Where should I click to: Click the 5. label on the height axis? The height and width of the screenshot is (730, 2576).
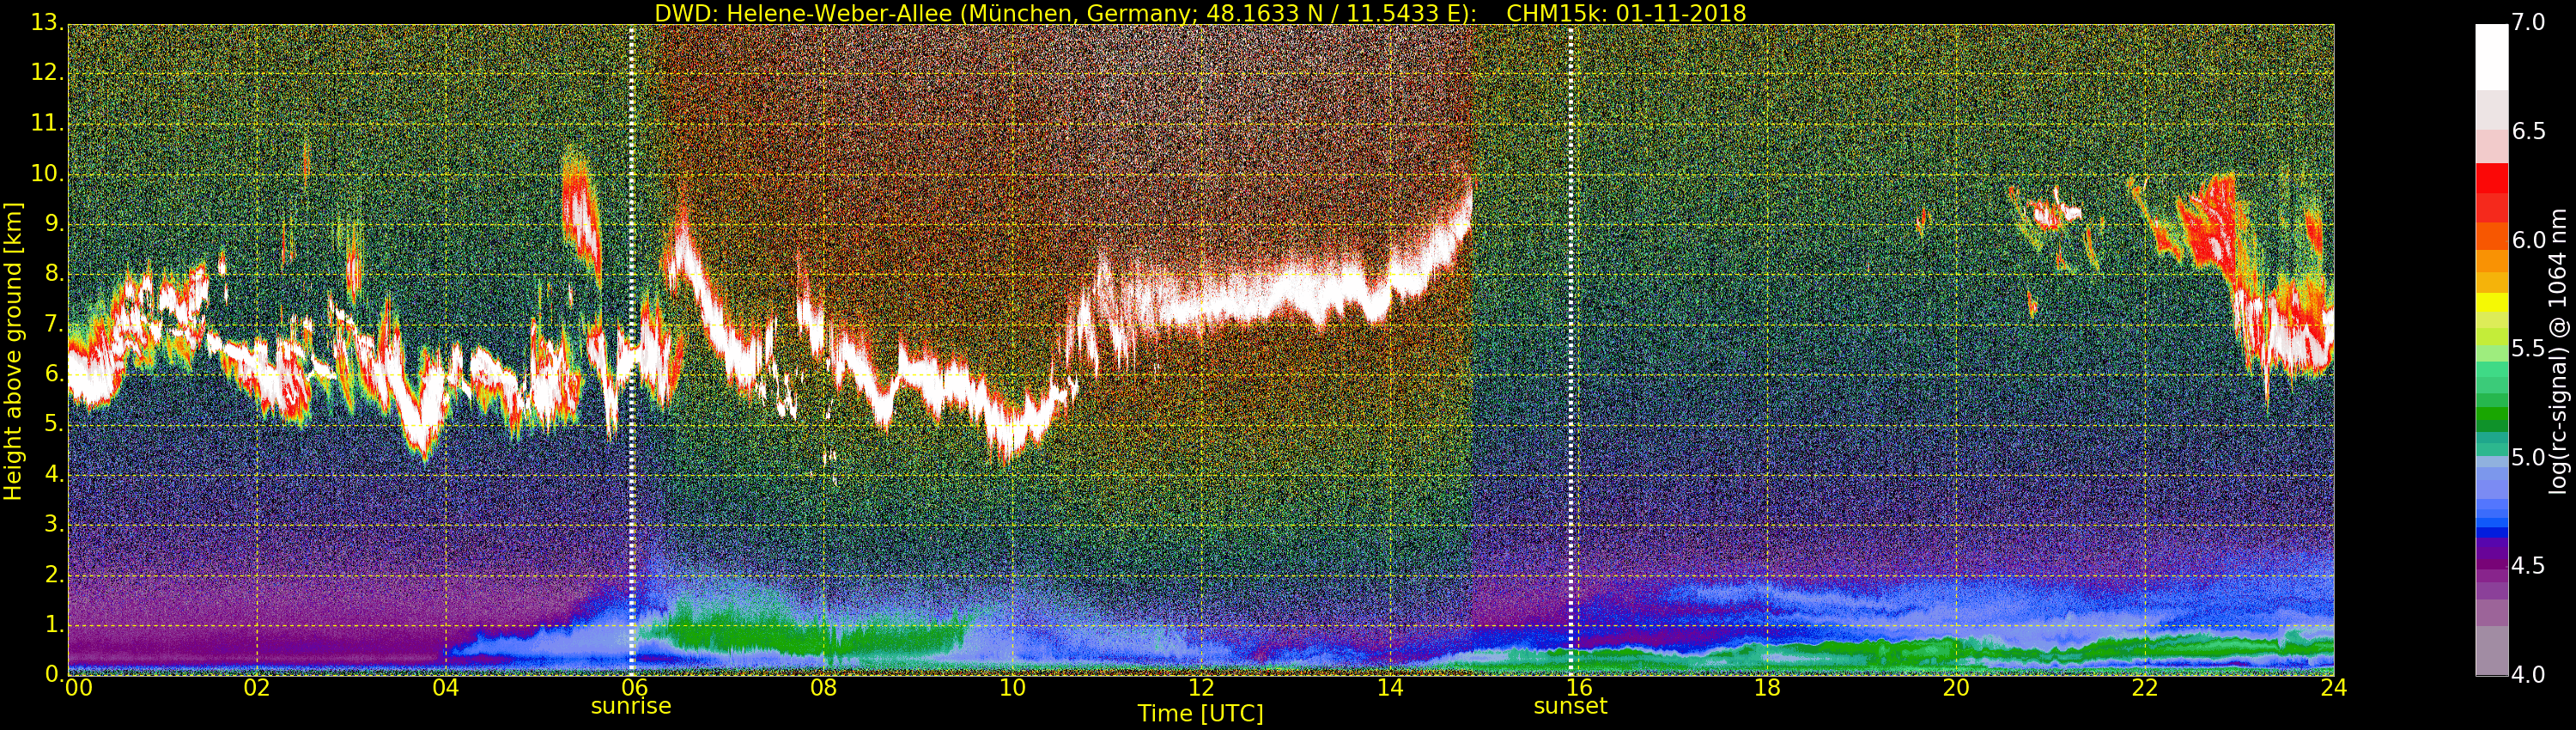pyautogui.click(x=54, y=424)
